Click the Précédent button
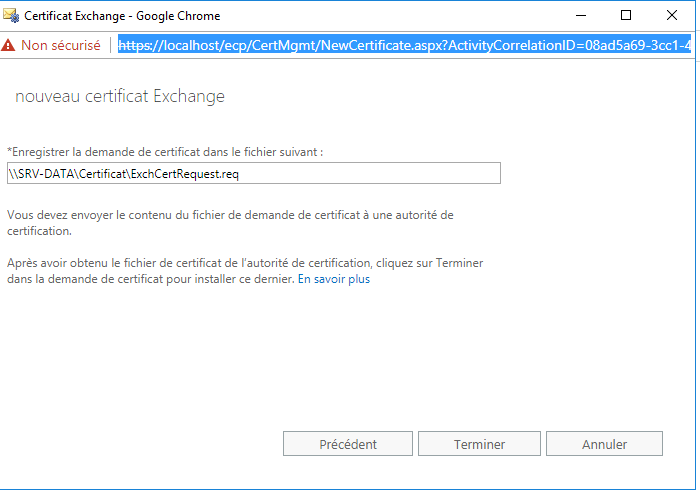700x490 pixels. click(x=348, y=444)
